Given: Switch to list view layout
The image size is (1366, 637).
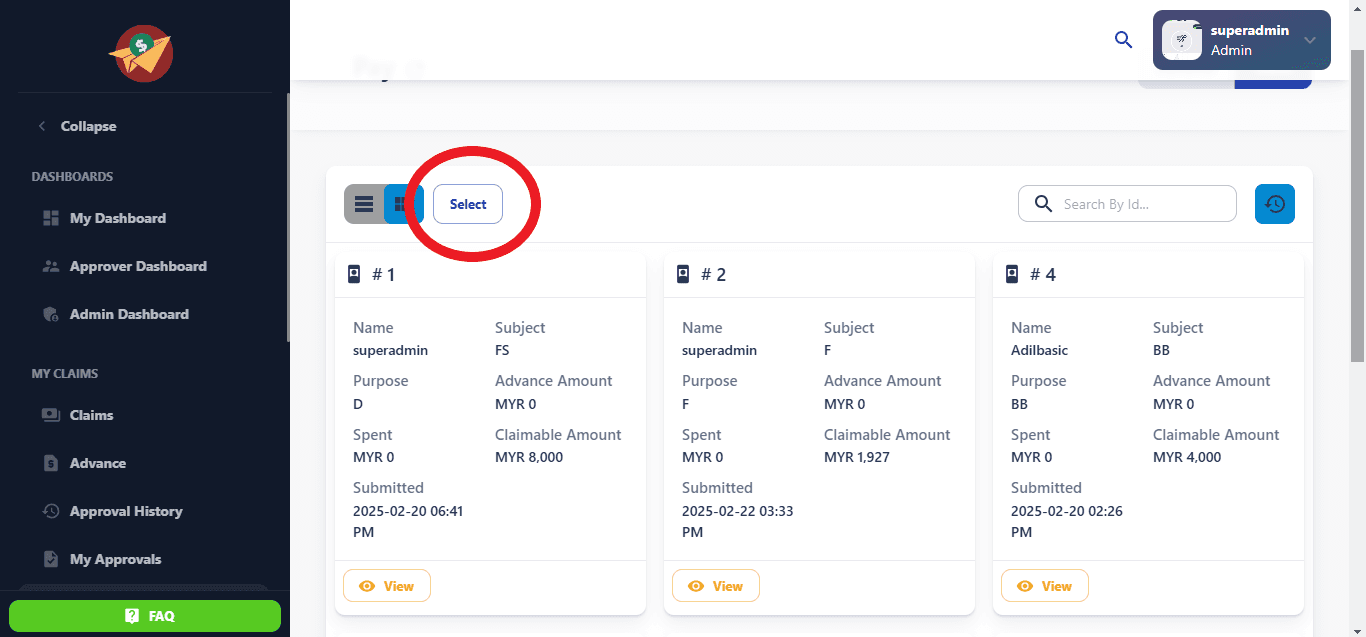Looking at the screenshot, I should click(364, 204).
